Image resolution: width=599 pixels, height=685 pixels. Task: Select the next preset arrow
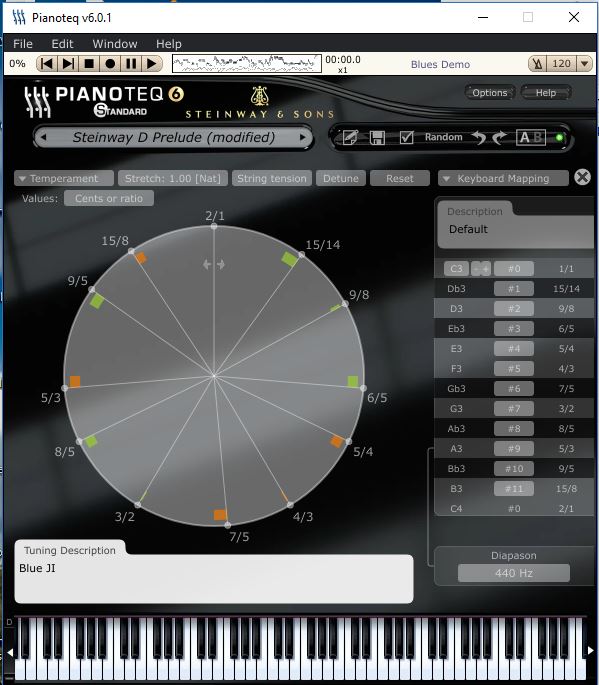point(302,137)
